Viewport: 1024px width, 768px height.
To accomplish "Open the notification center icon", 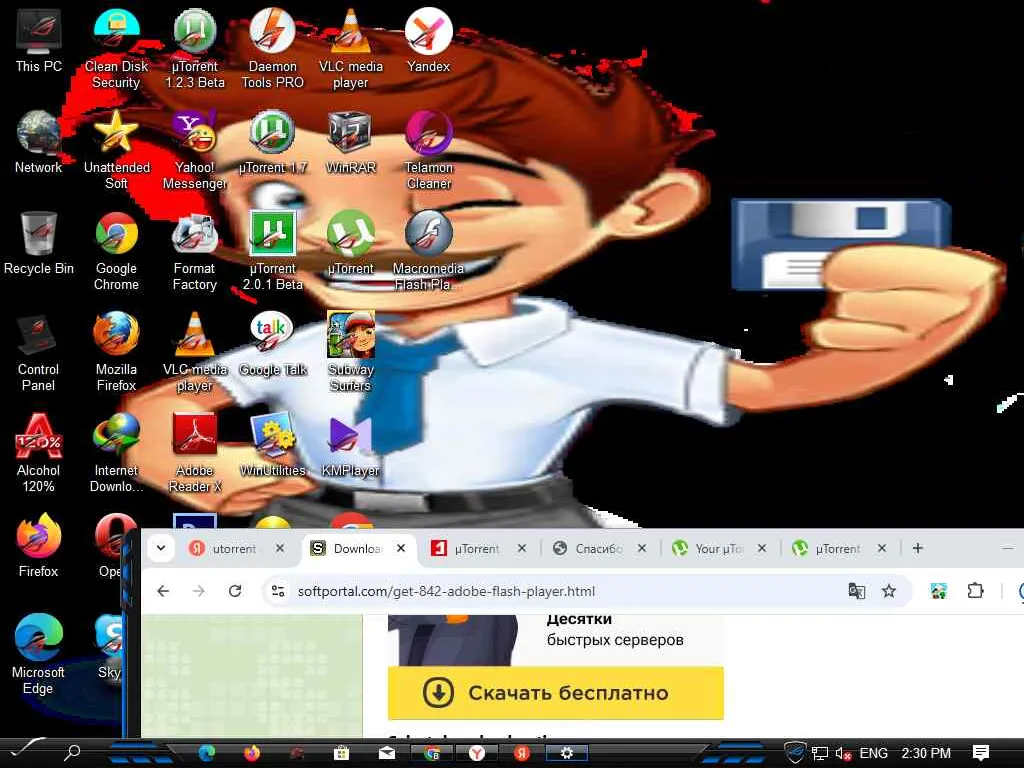I will [x=980, y=754].
